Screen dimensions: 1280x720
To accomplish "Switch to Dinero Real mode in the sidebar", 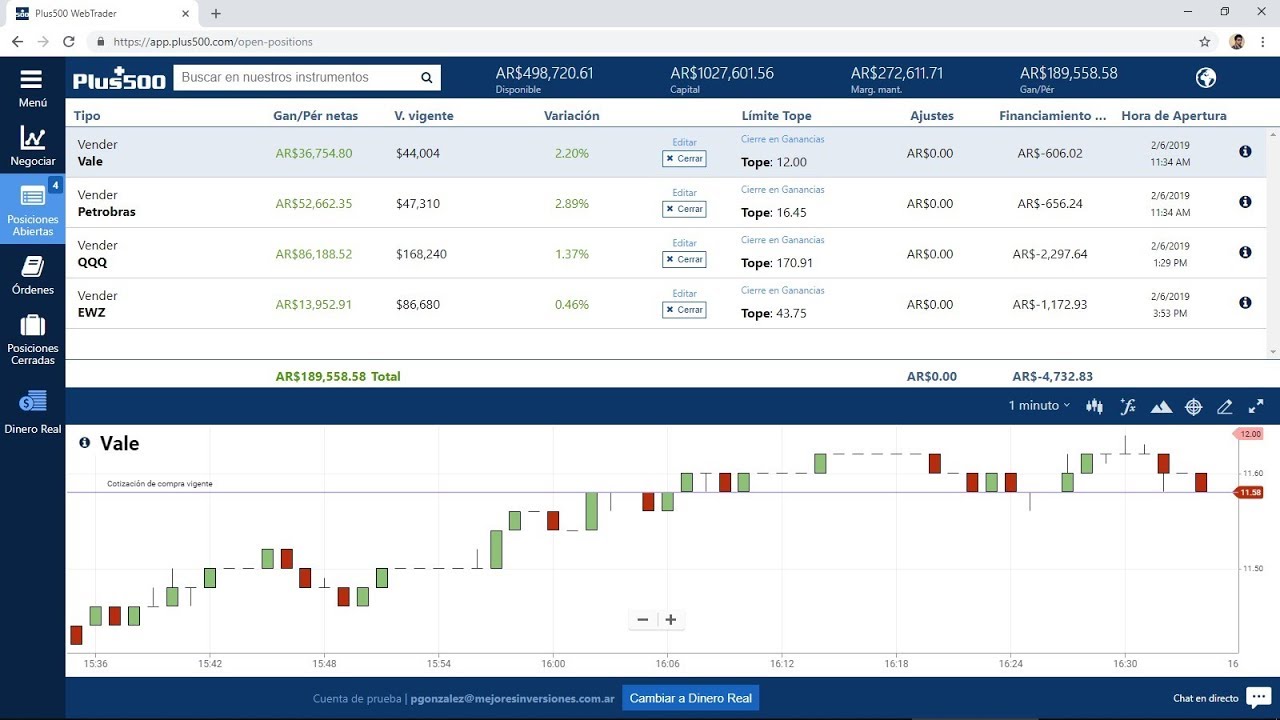I will (32, 413).
